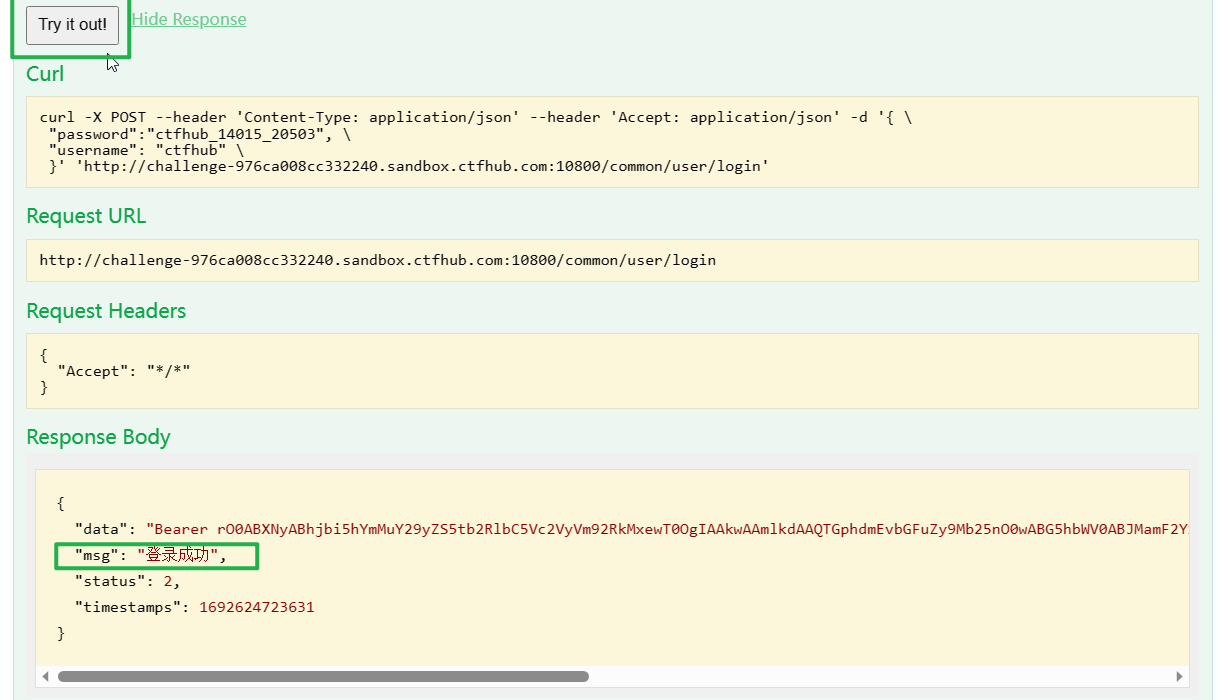Click the horizontal scrollbar's left arrow
This screenshot has height=700, width=1229.
(x=45, y=676)
